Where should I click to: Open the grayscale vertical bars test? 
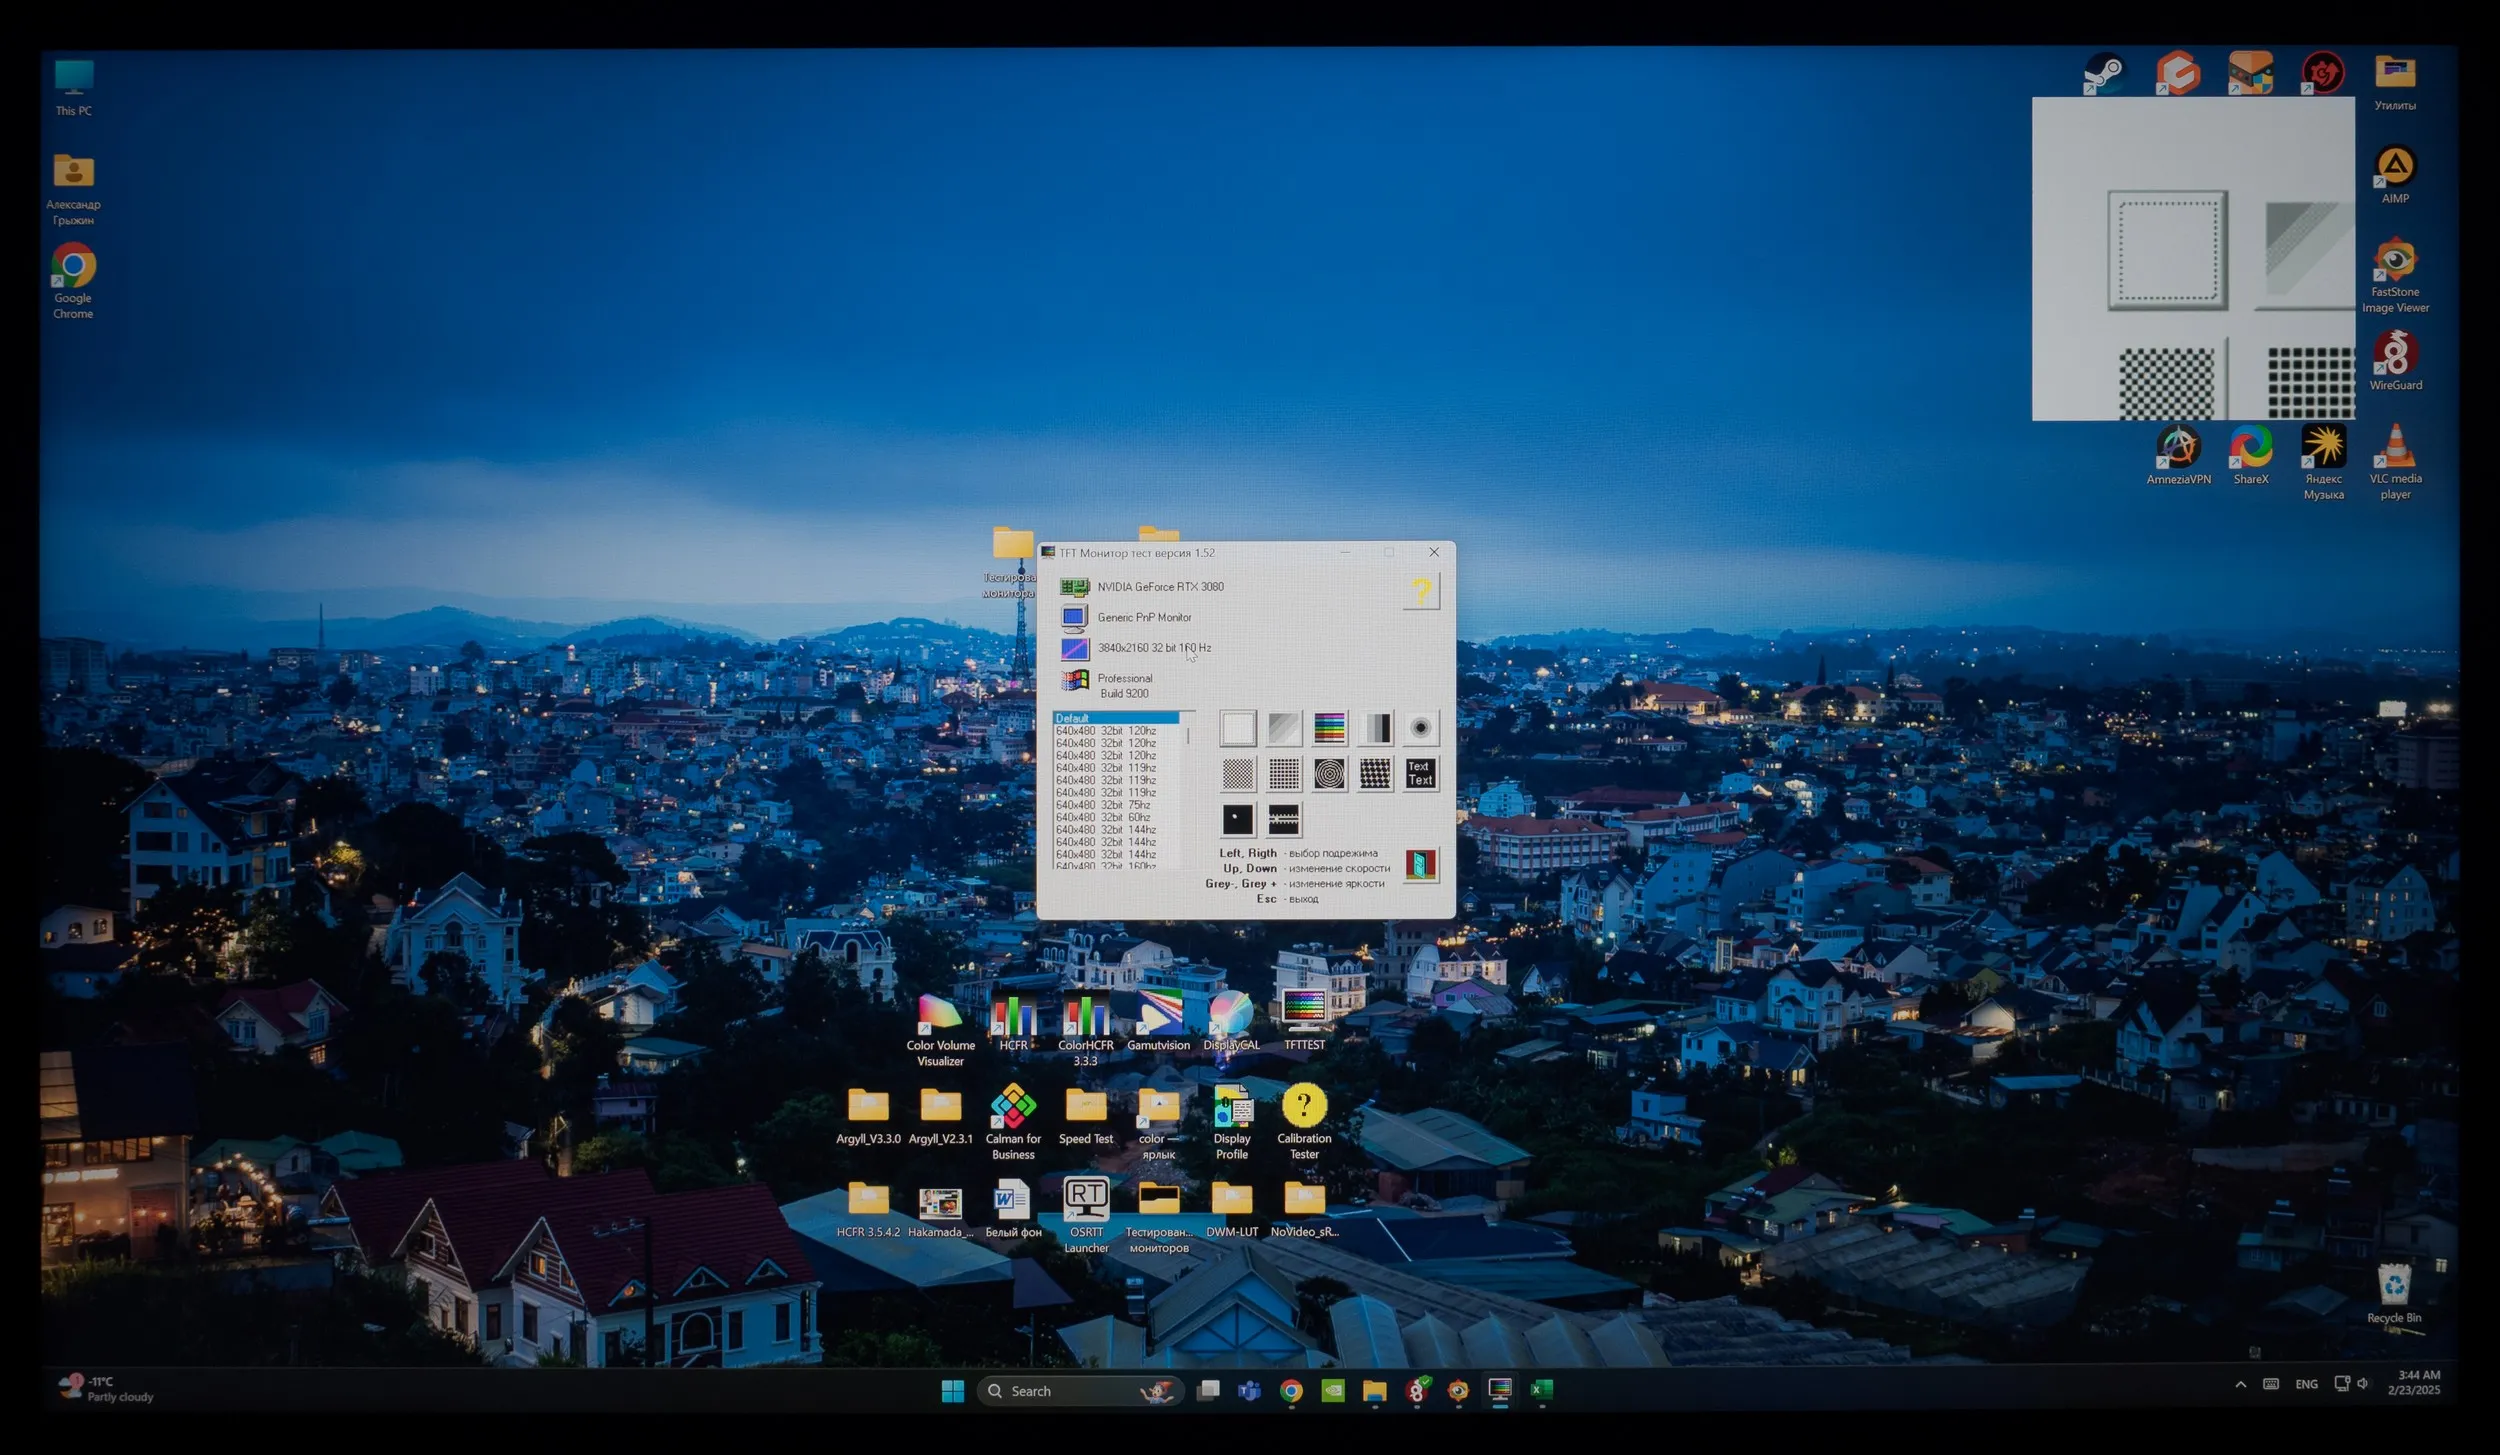pyautogui.click(x=1376, y=728)
